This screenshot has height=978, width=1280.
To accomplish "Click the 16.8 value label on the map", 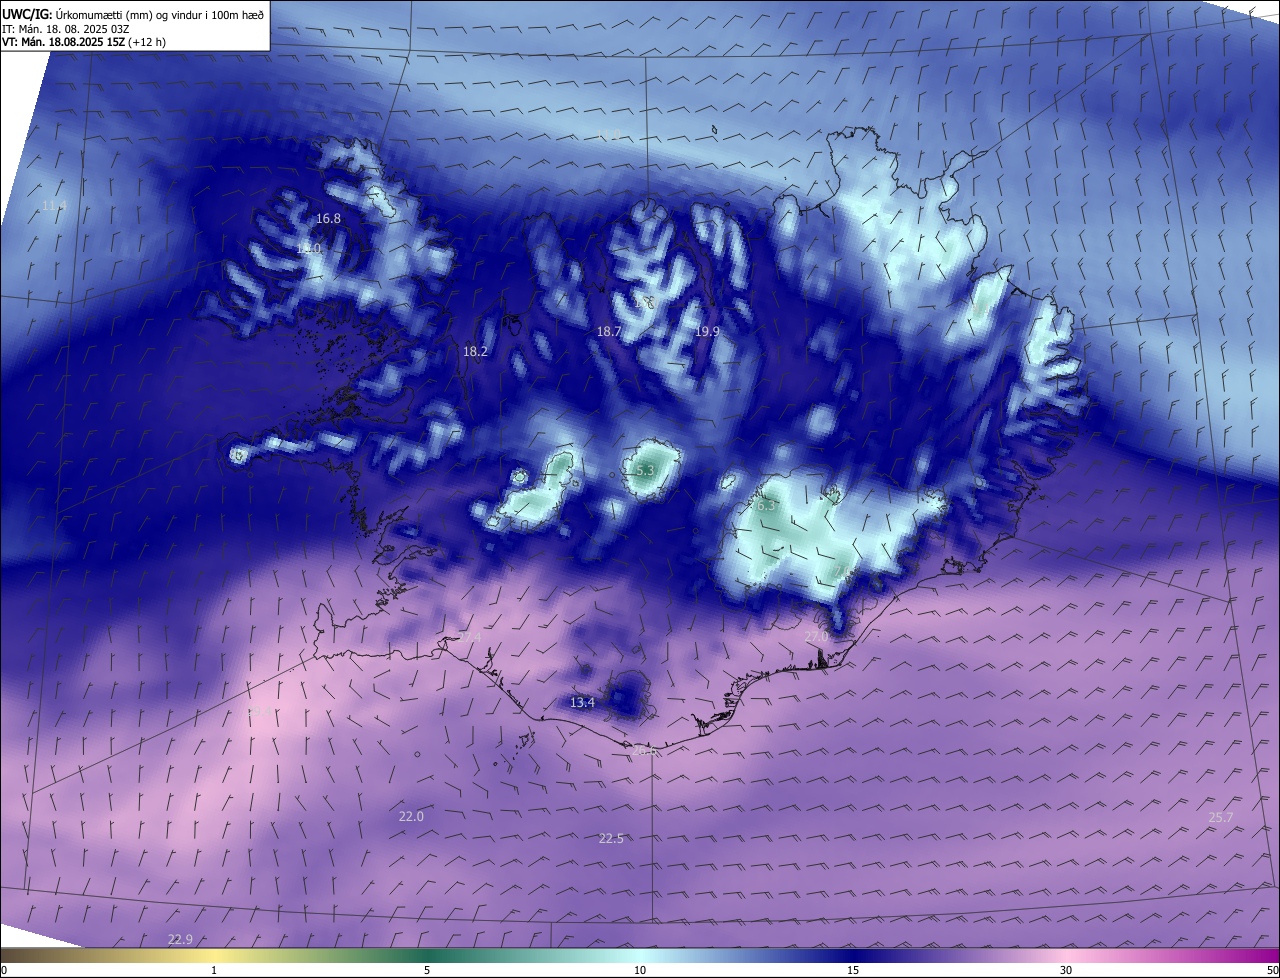I will point(328,218).
